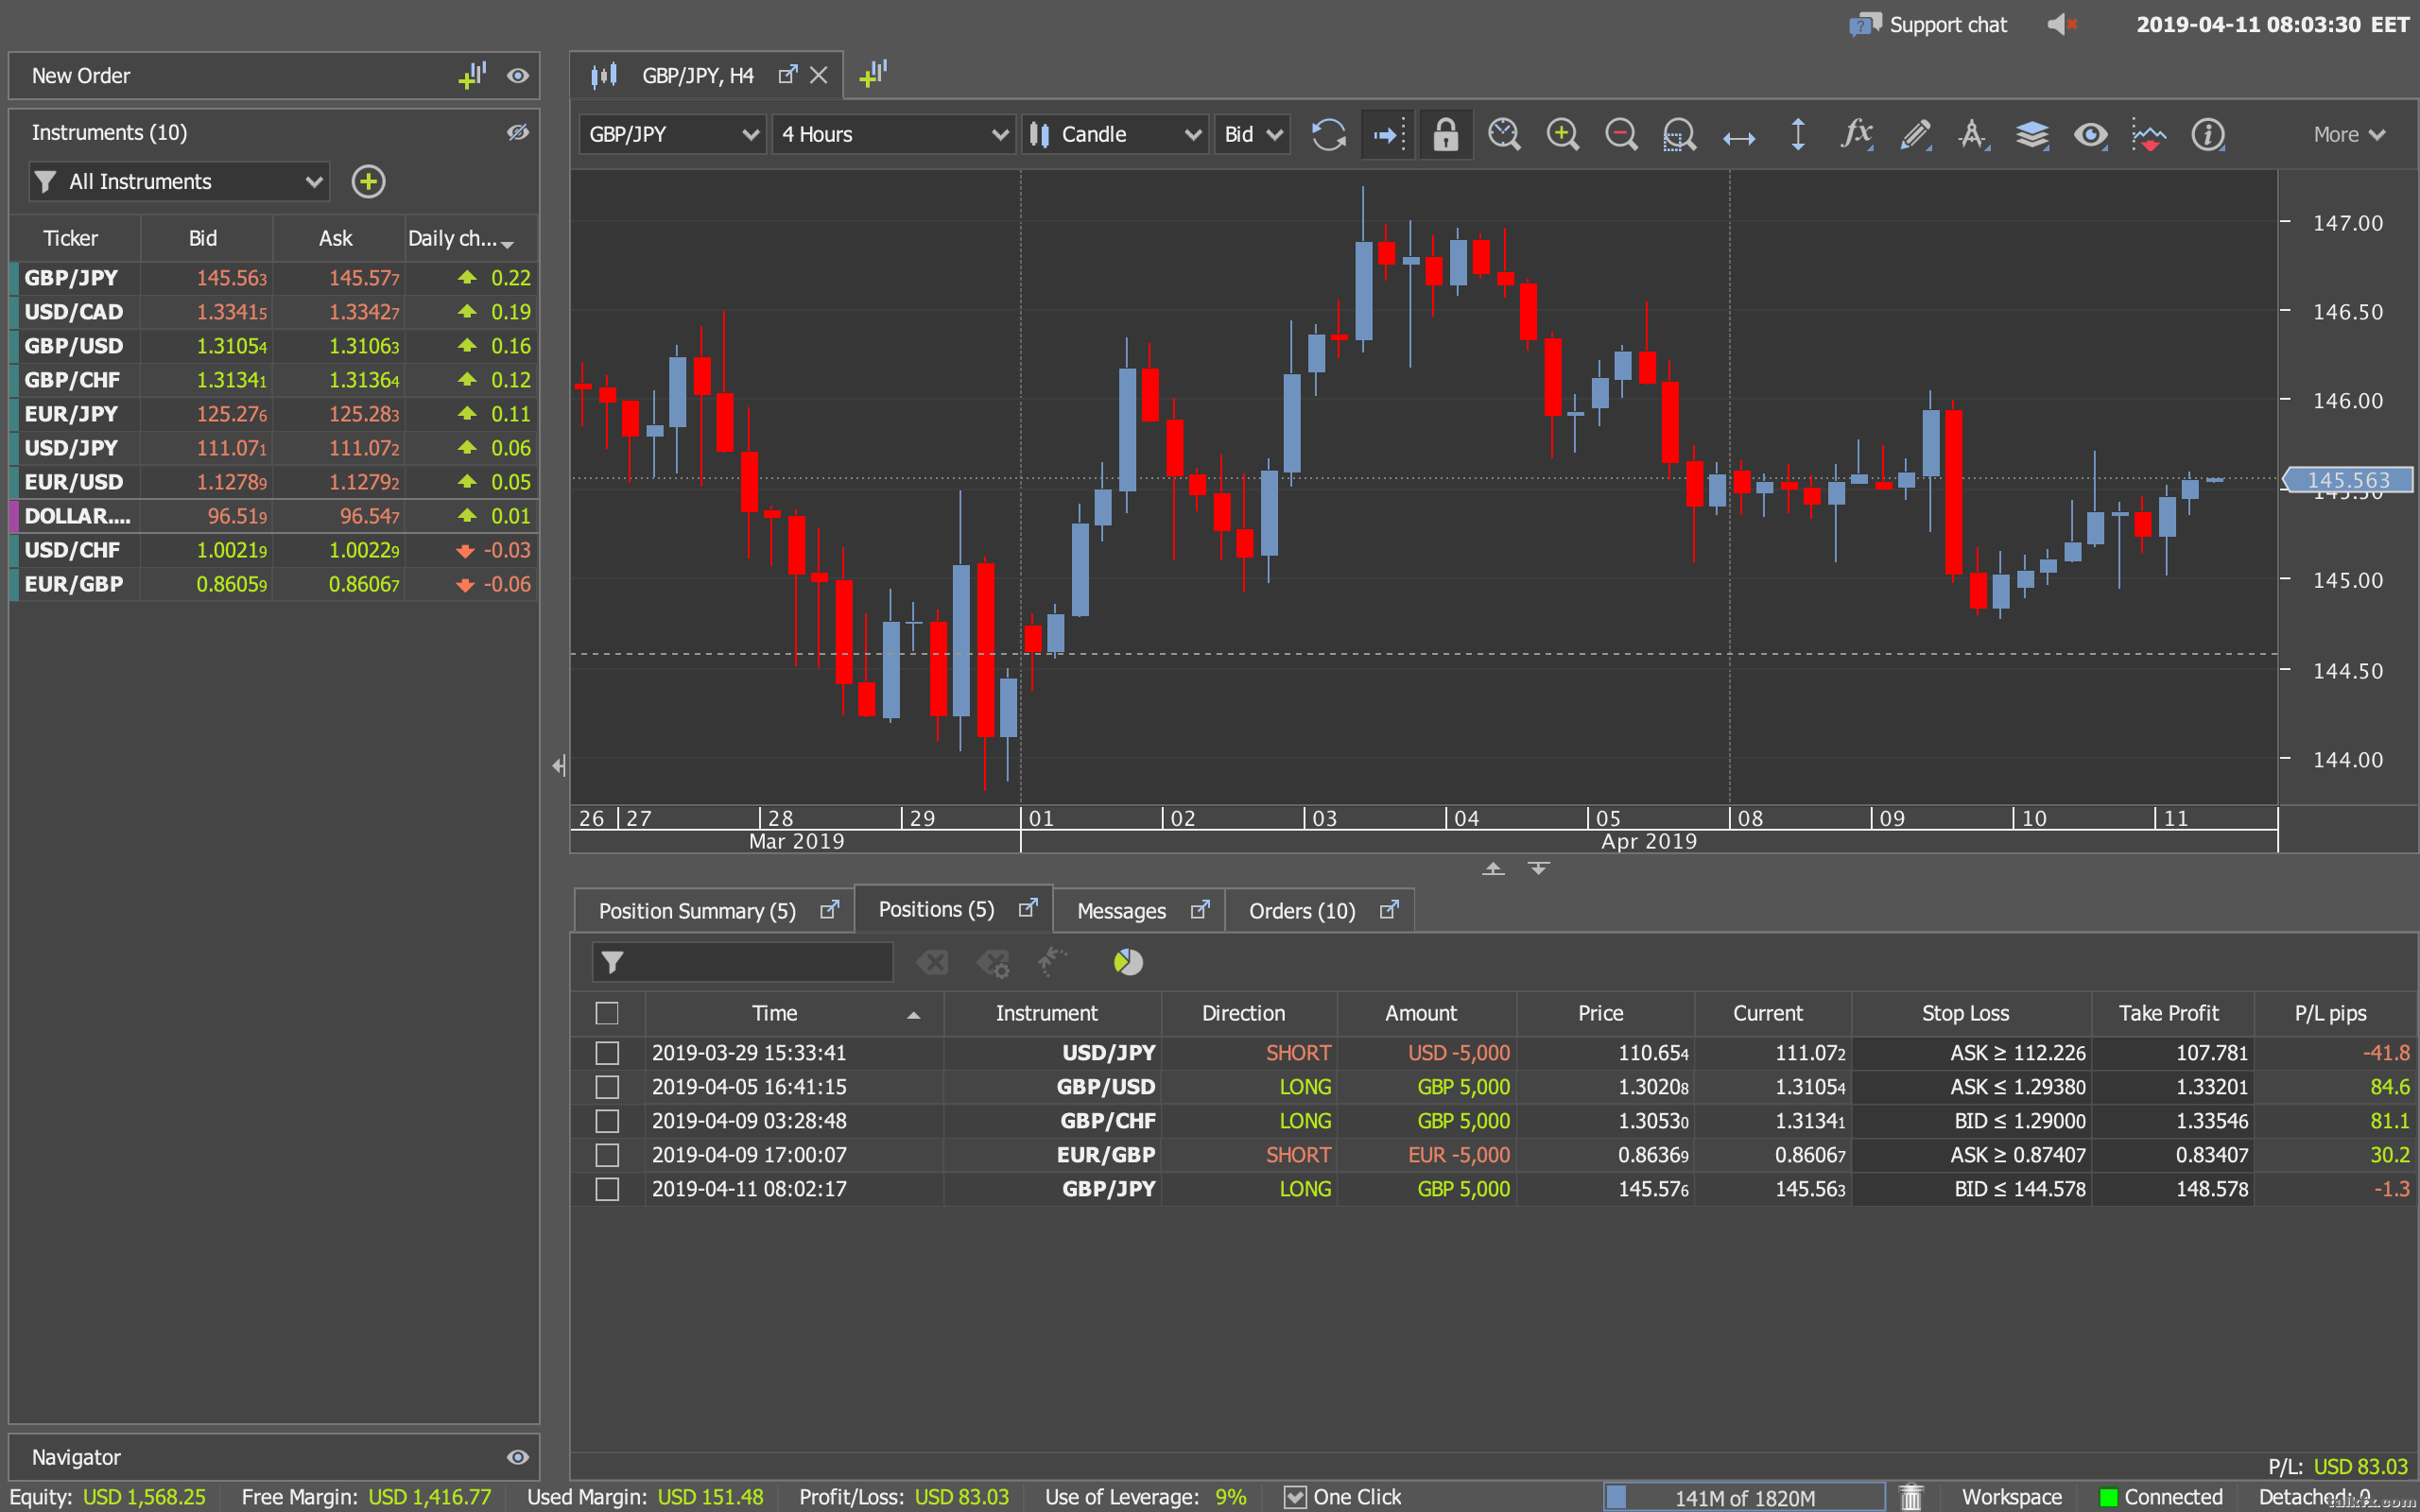Click the Connected status indicator
Screen dimensions: 2420x1512
tap(2160, 1497)
